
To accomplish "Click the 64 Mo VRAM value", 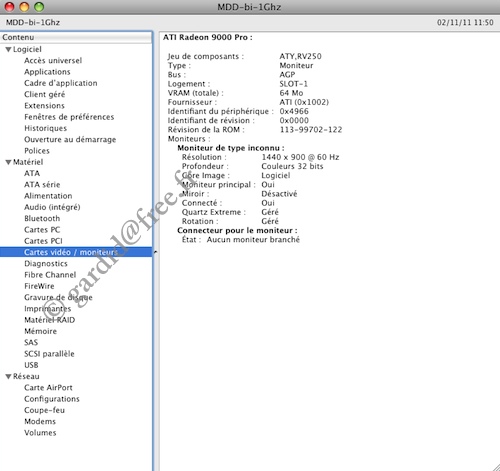I will pos(291,93).
